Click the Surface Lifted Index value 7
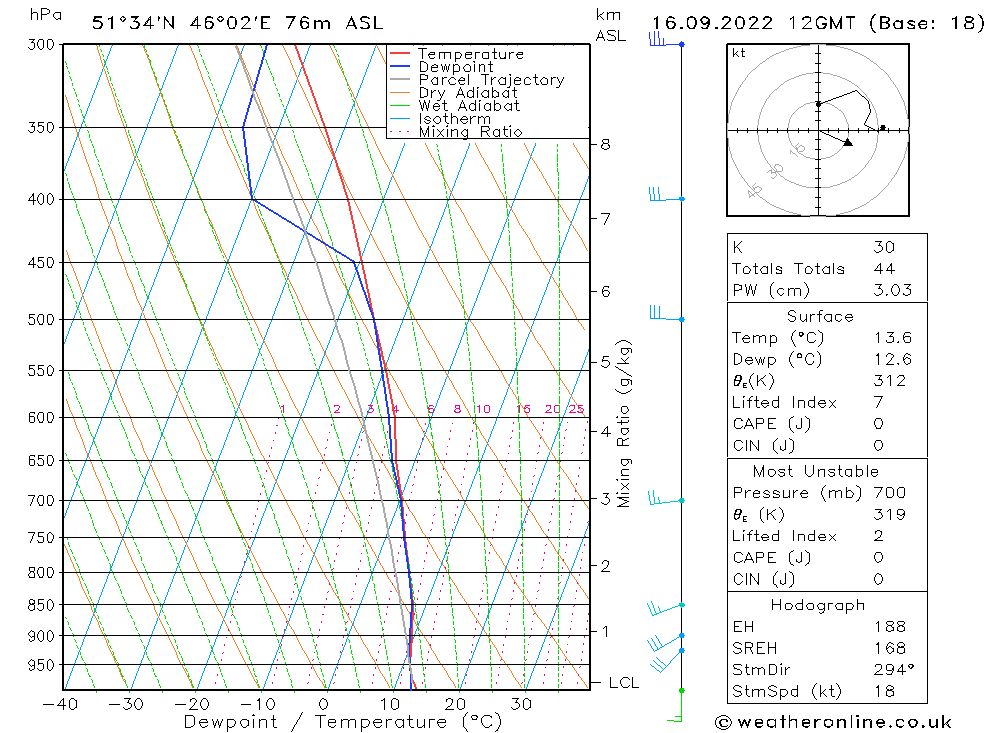 point(879,403)
